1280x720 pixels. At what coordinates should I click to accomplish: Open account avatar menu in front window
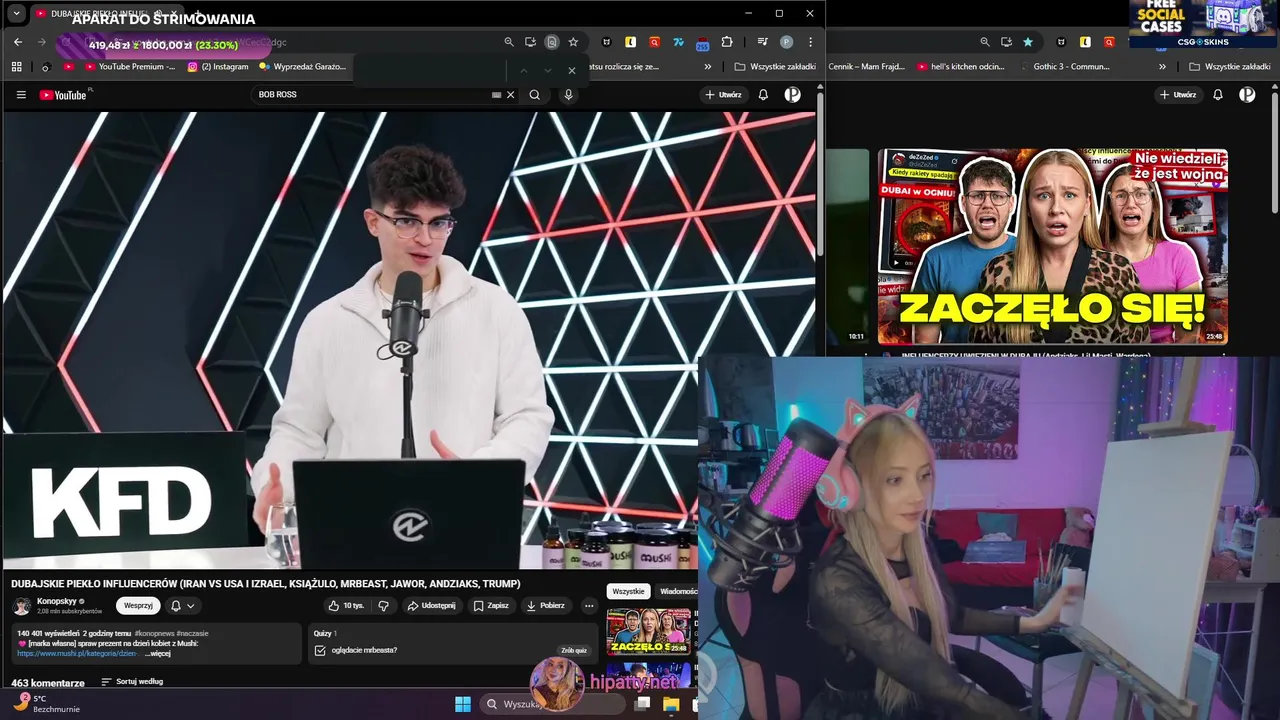(x=792, y=95)
